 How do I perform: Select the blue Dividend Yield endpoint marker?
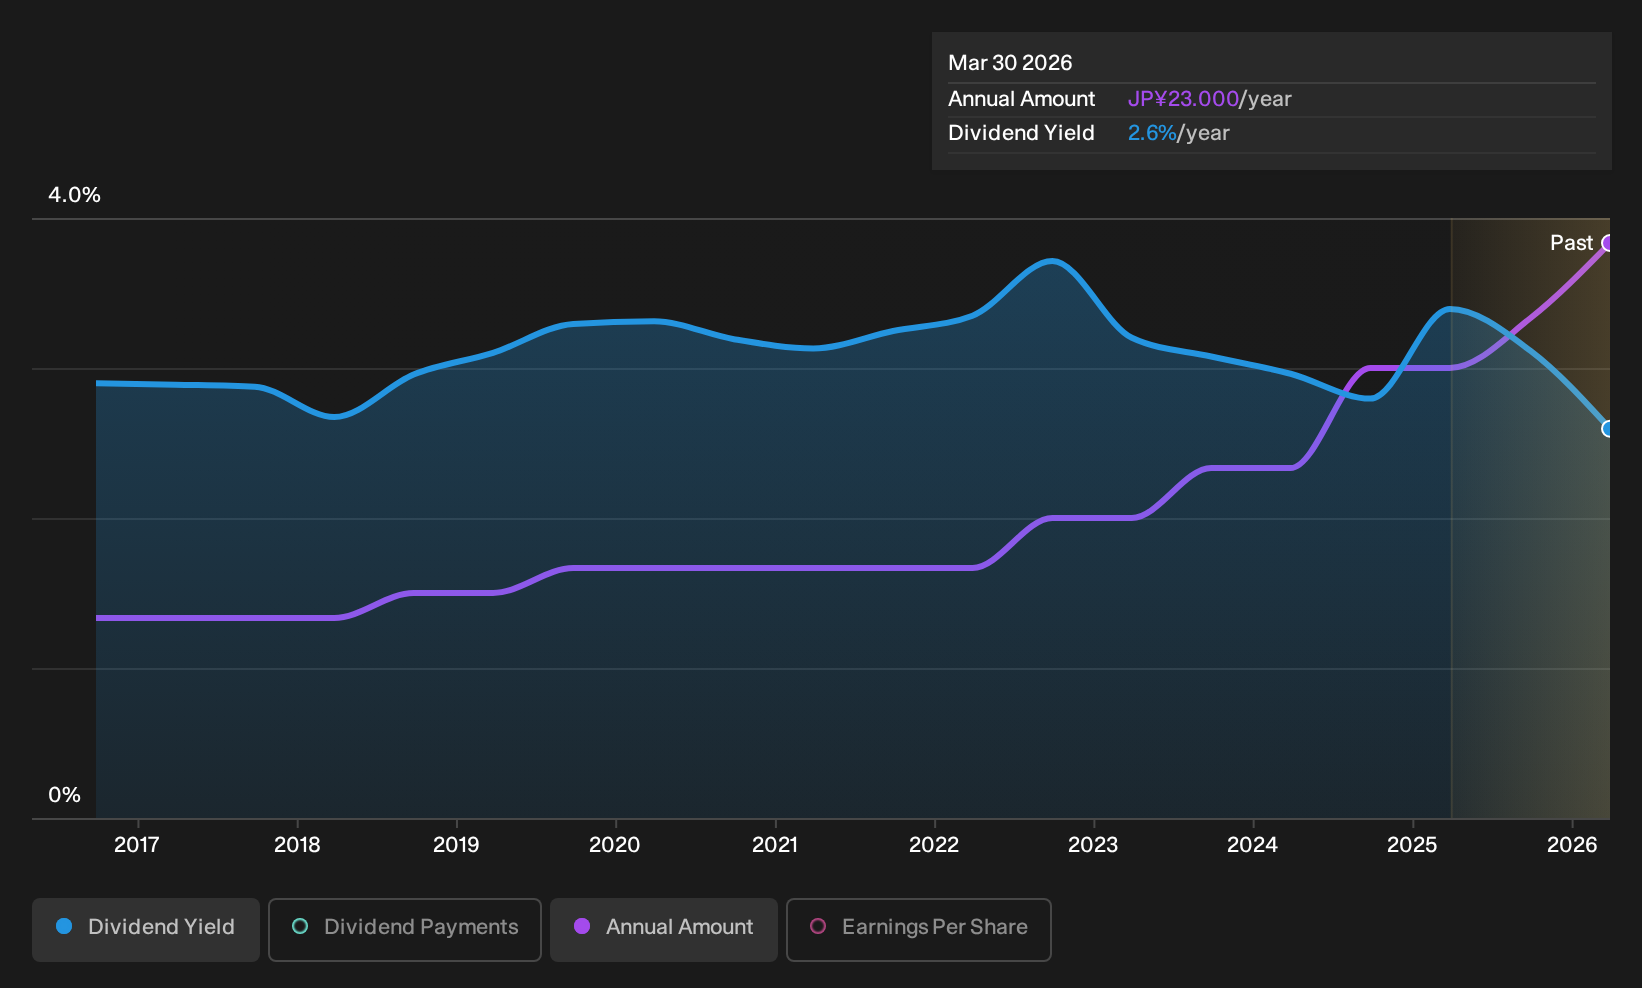(1608, 429)
